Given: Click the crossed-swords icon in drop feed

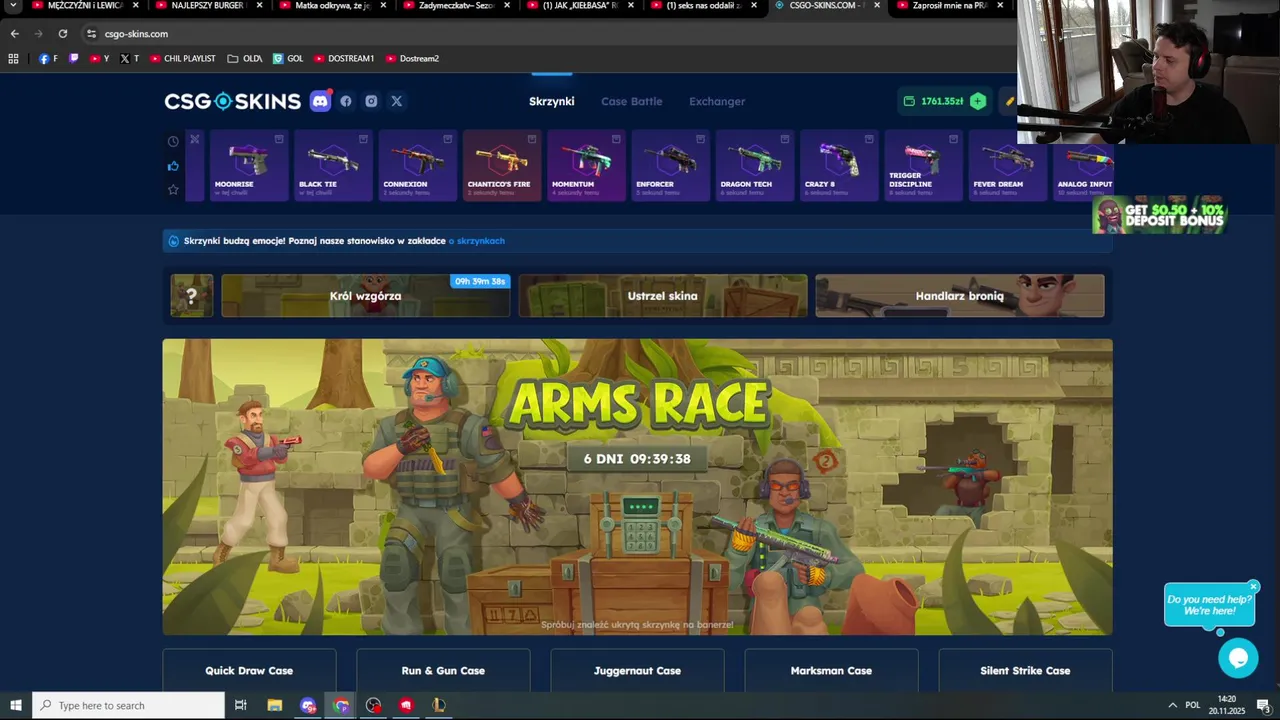Looking at the screenshot, I should pyautogui.click(x=195, y=139).
